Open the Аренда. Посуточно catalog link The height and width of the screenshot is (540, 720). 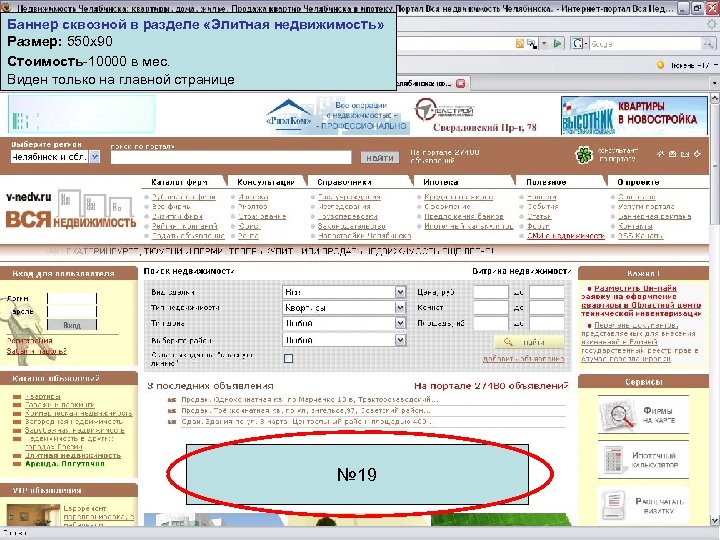65,464
